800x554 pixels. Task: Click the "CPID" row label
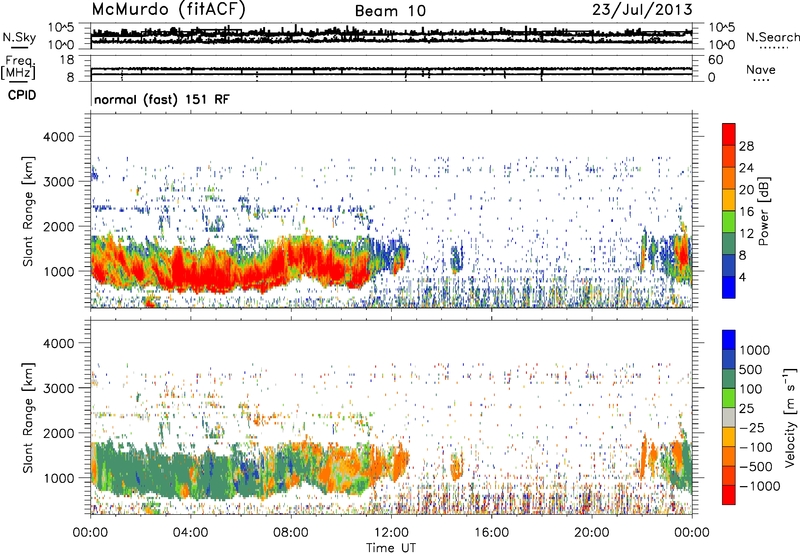click(22, 95)
